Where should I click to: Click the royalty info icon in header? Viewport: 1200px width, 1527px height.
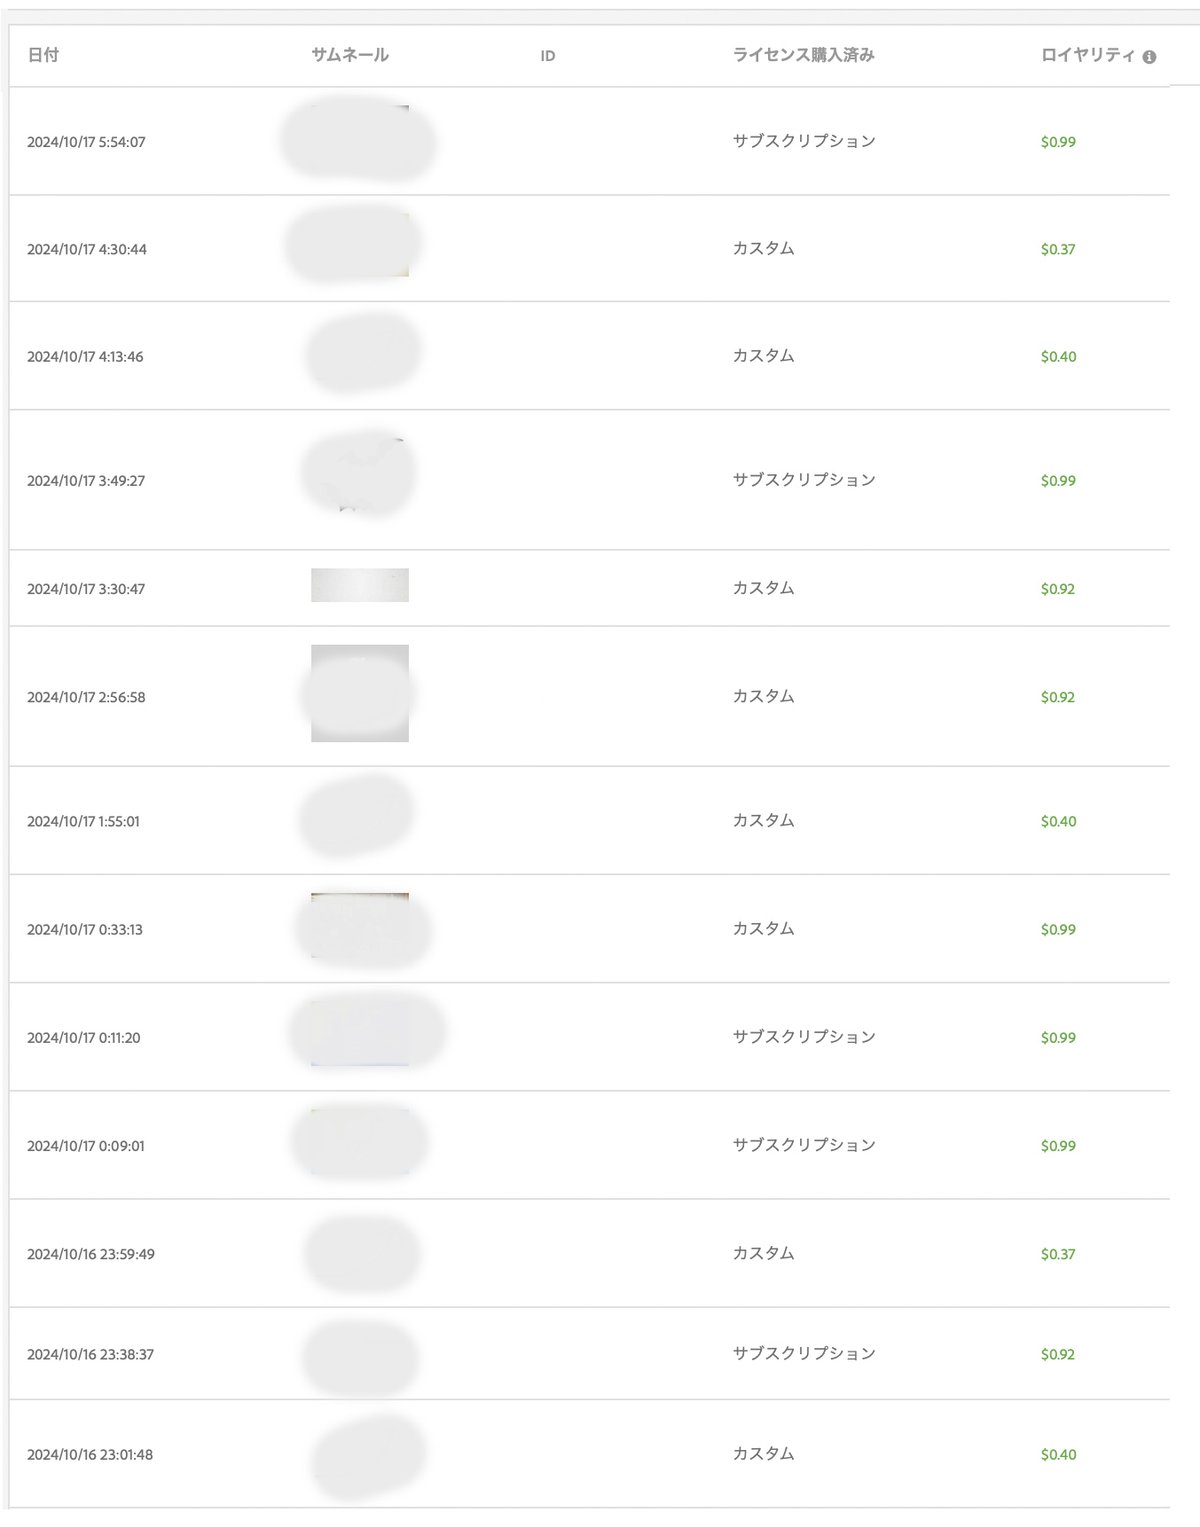pos(1149,57)
